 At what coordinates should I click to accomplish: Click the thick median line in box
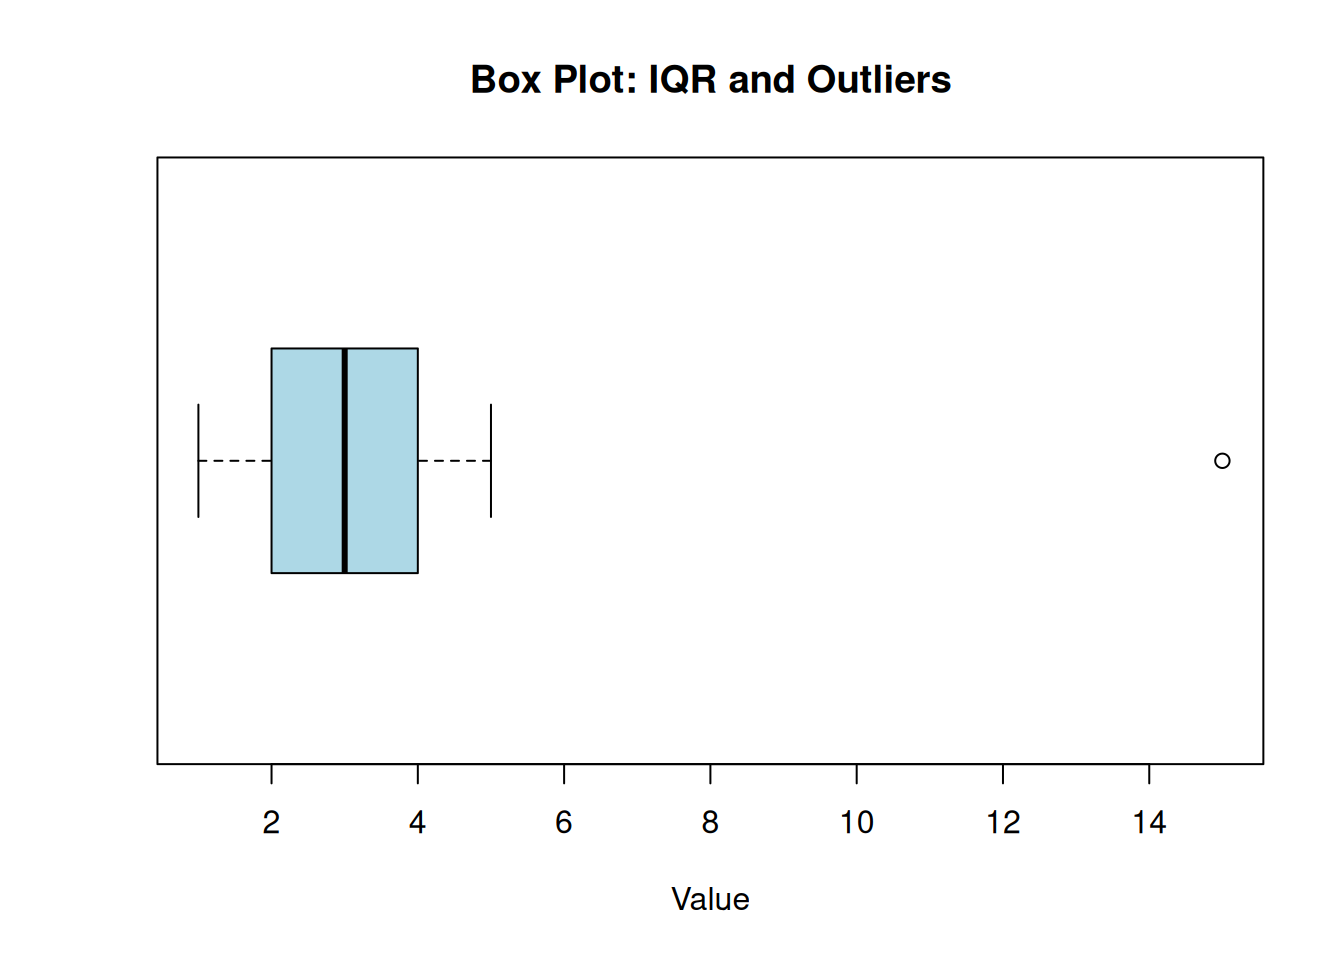(344, 461)
